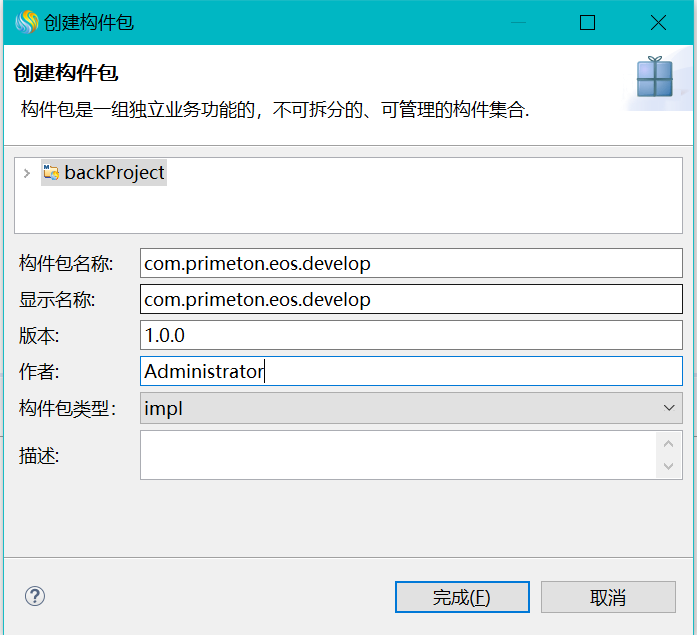The height and width of the screenshot is (635, 697).
Task: Click the backProject project icon in tree
Action: (x=50, y=173)
